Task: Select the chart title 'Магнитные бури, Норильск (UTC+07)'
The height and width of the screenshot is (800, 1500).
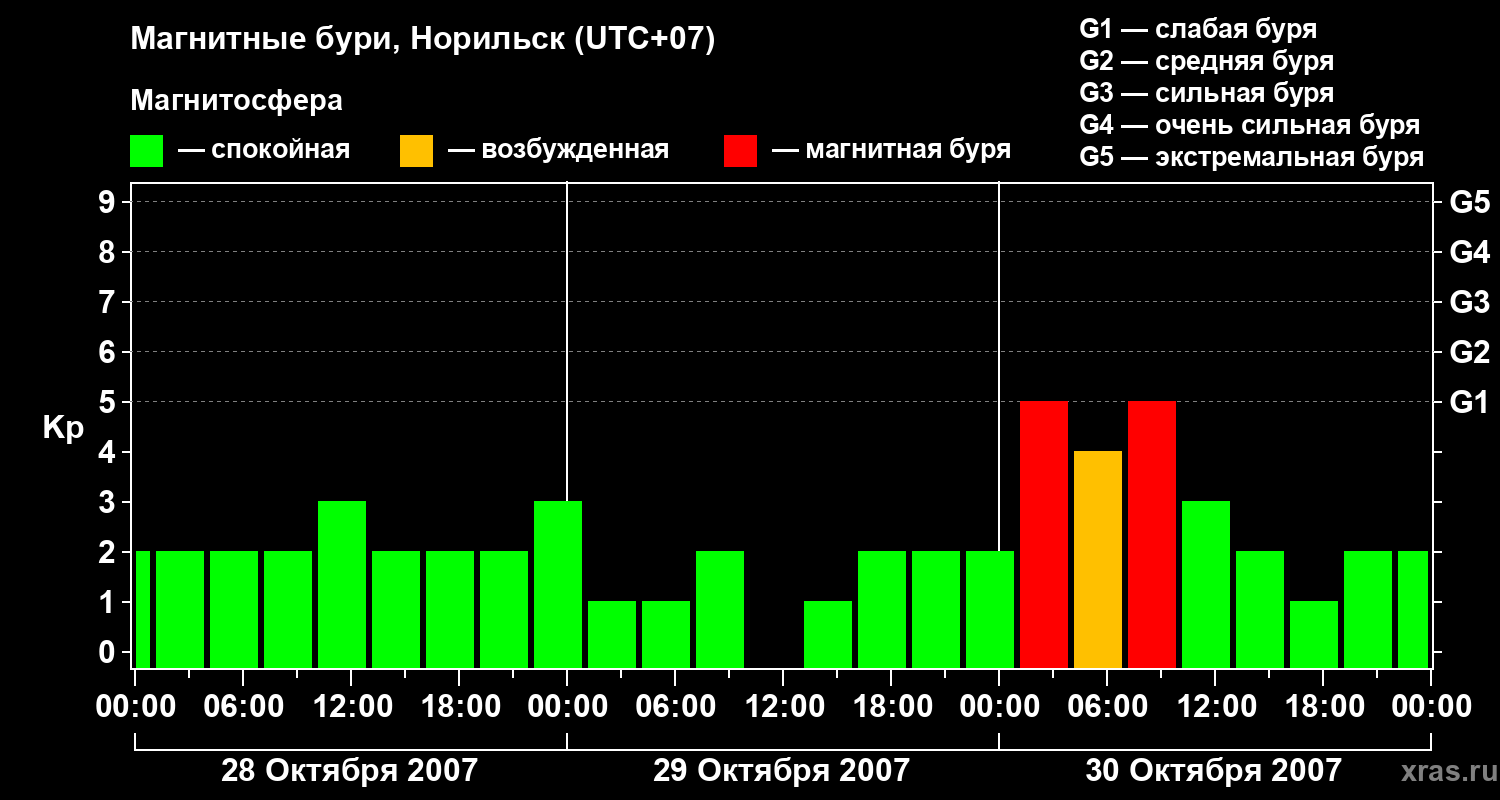Action: click(x=423, y=40)
